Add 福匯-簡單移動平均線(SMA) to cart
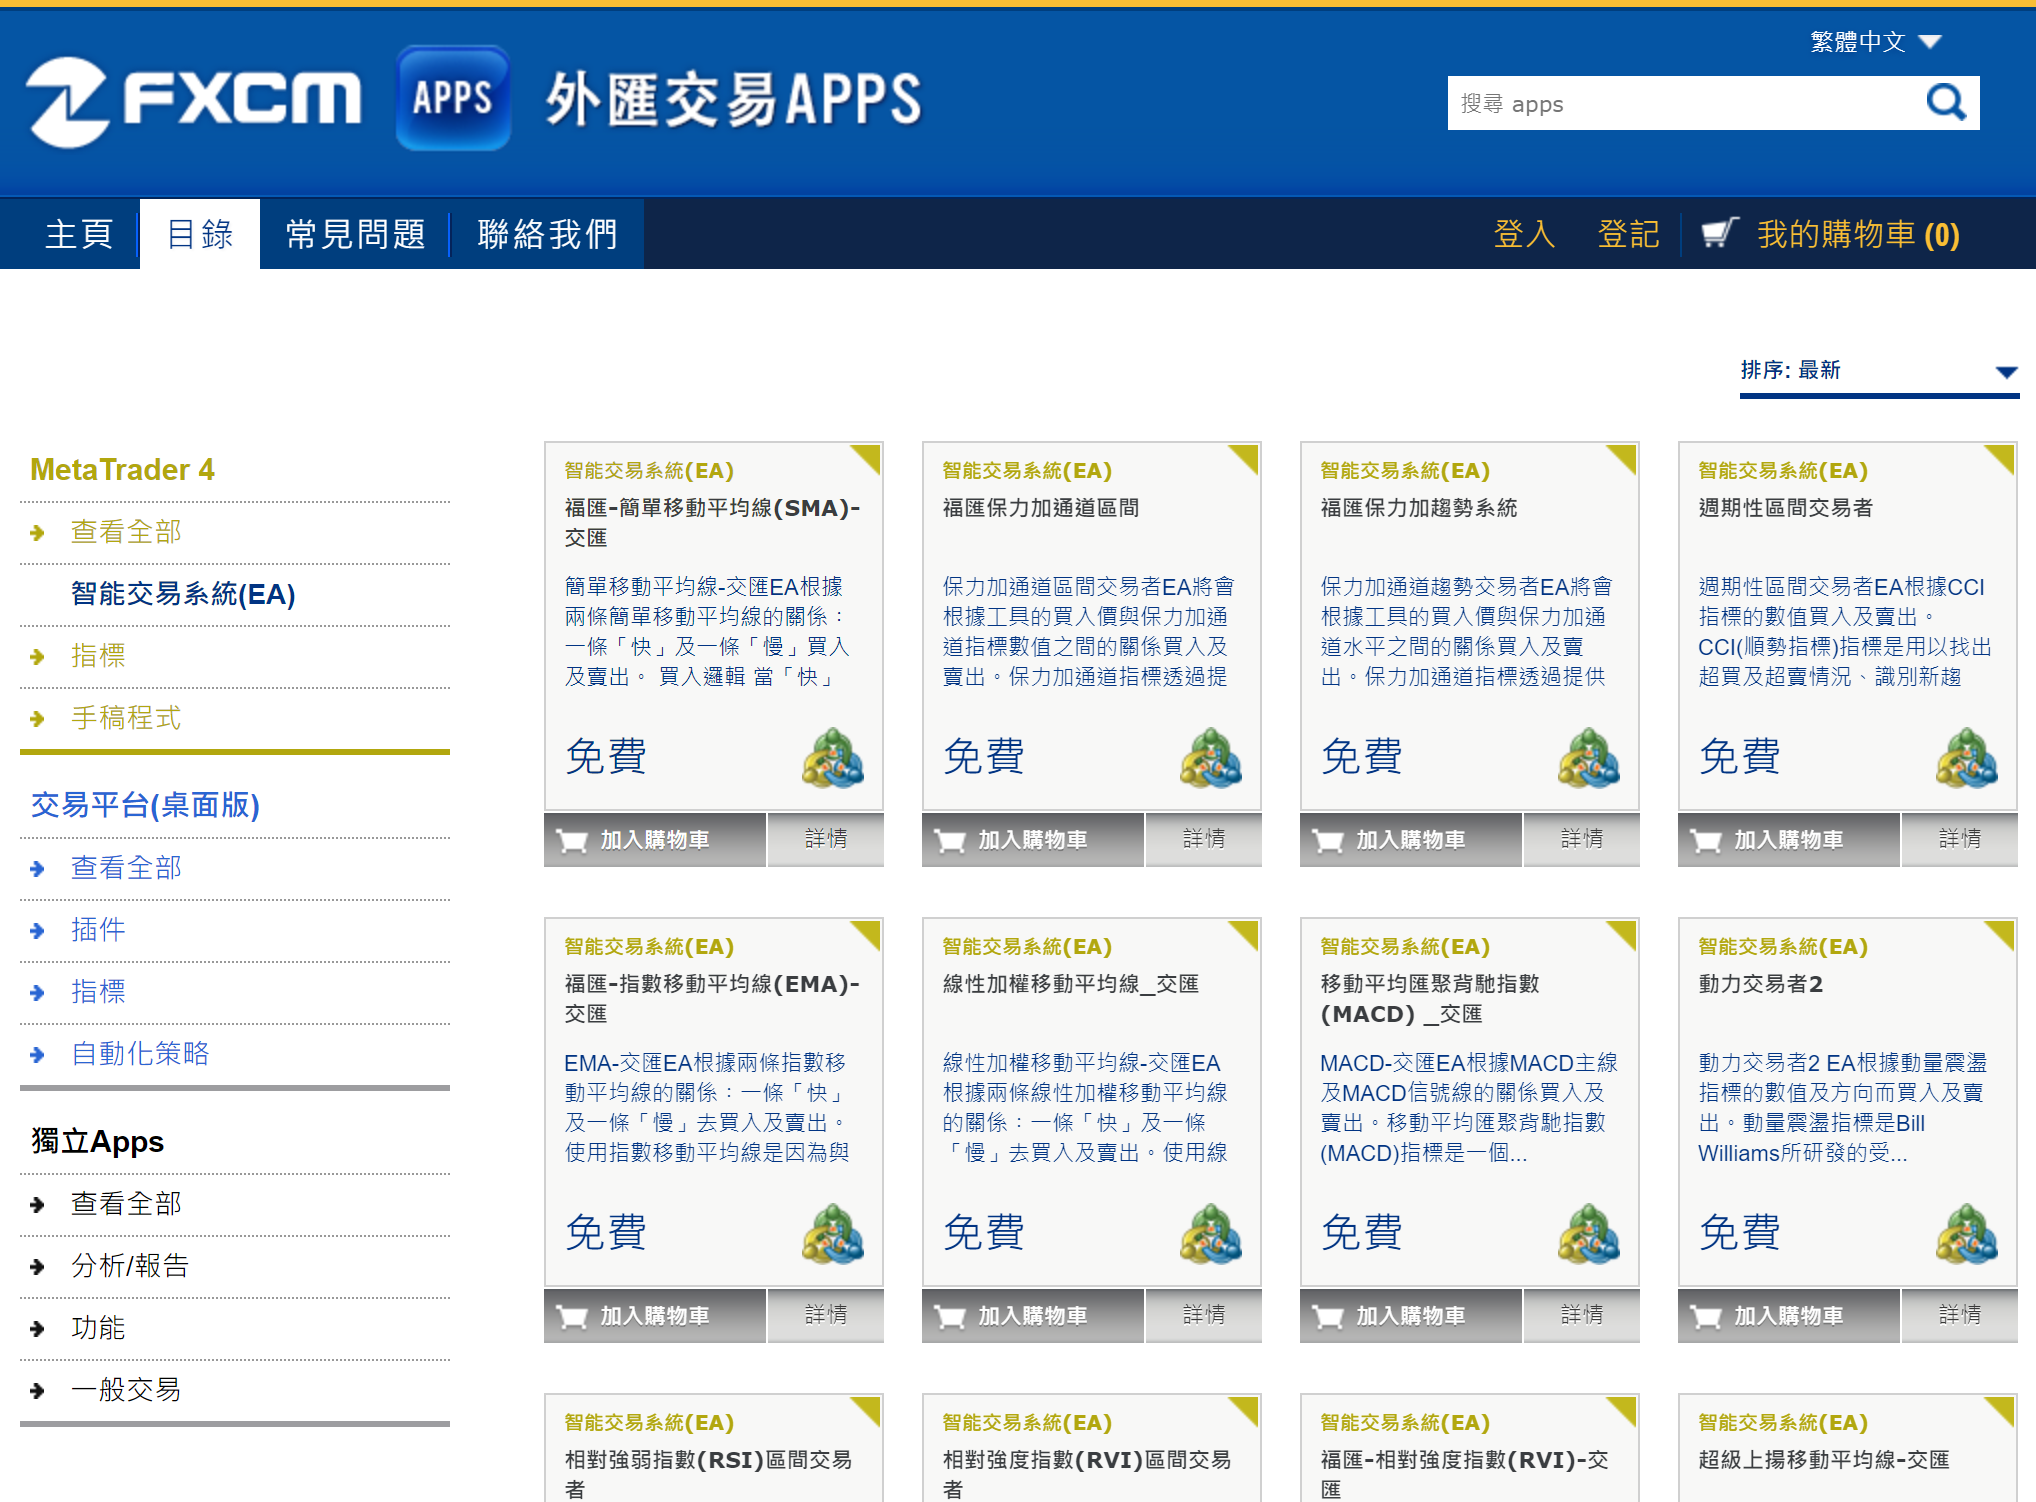Viewport: 2036px width, 1502px height. point(655,840)
